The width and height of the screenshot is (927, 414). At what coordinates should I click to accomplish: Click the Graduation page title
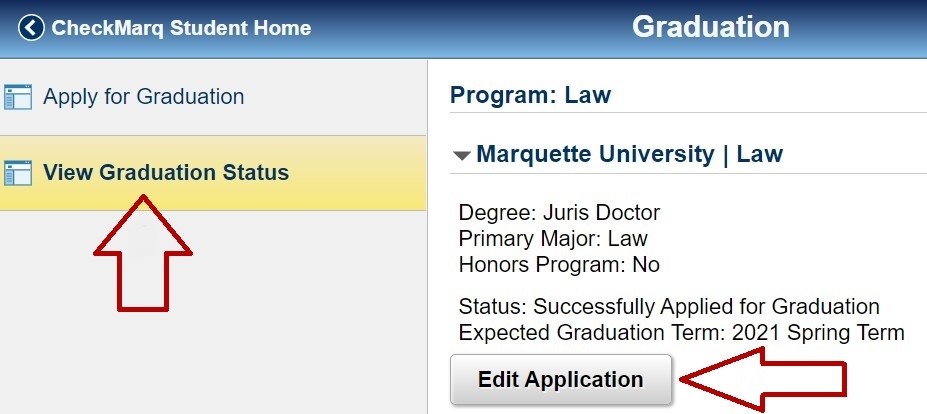click(x=710, y=27)
